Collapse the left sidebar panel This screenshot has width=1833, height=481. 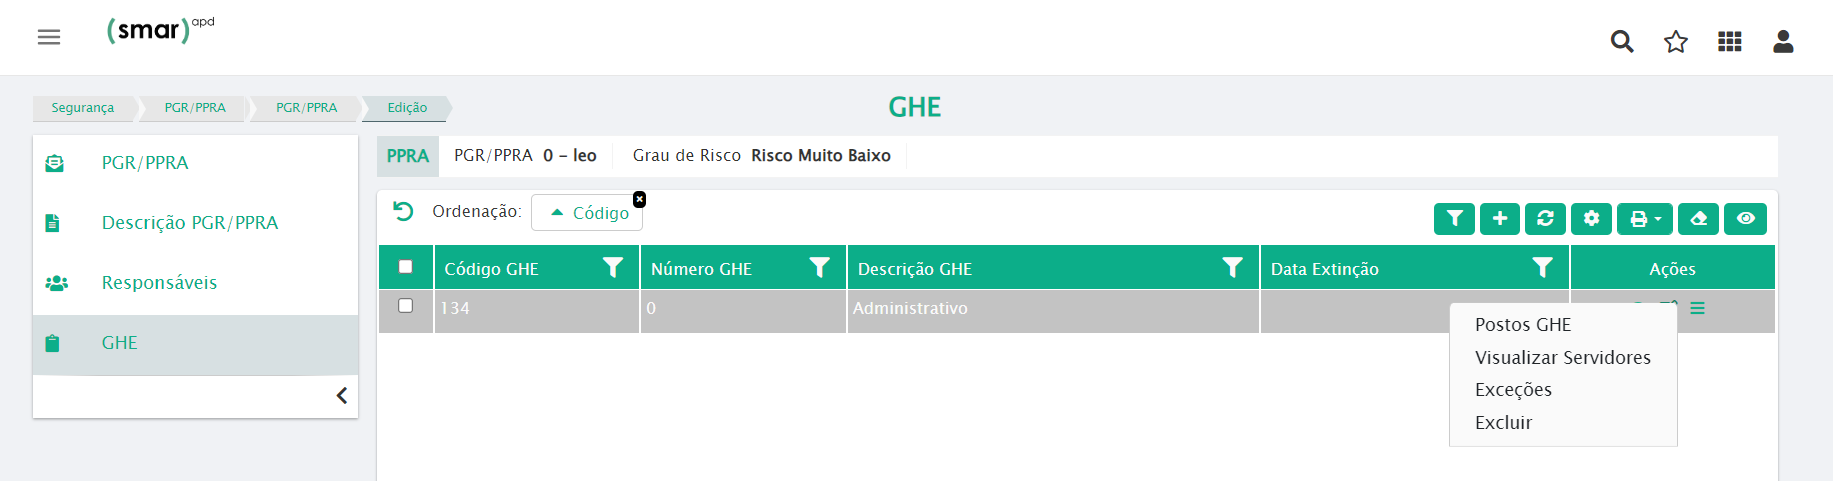342,396
